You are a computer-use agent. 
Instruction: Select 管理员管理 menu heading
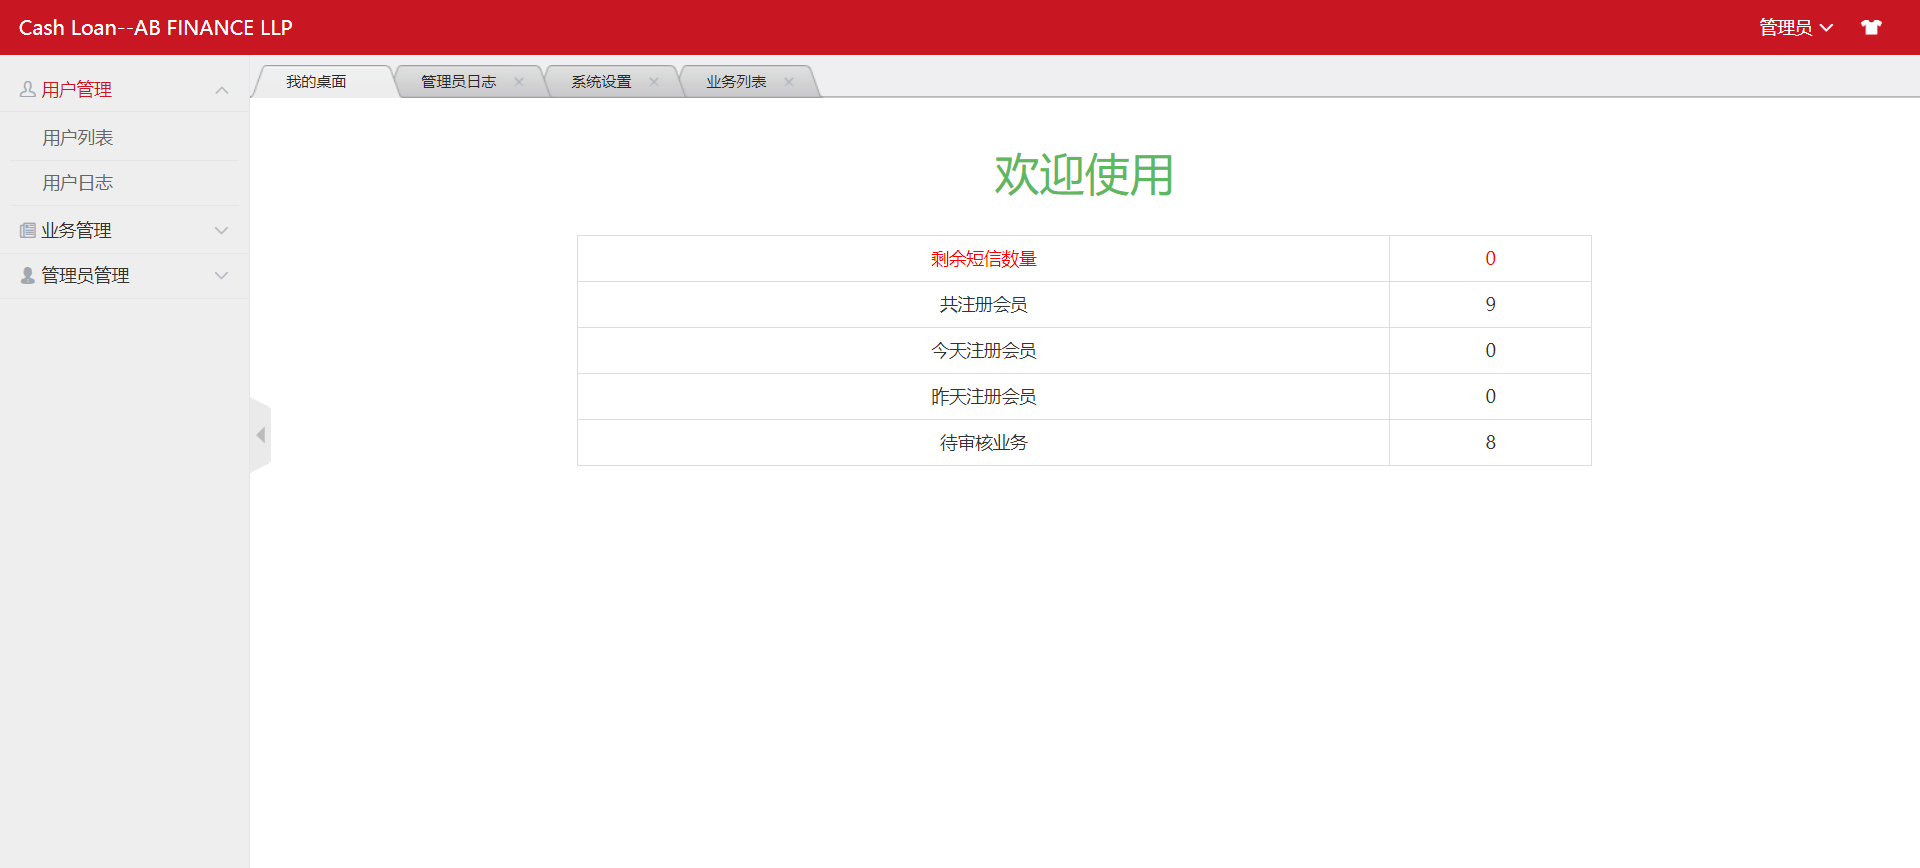coord(85,275)
